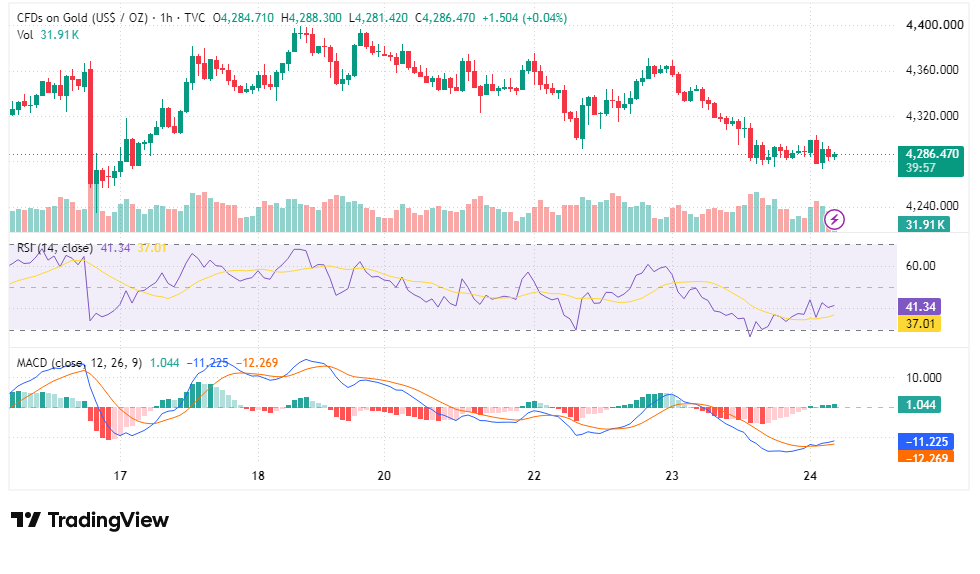
Task: Click the RSI 60.00 scale label
Action: (921, 266)
